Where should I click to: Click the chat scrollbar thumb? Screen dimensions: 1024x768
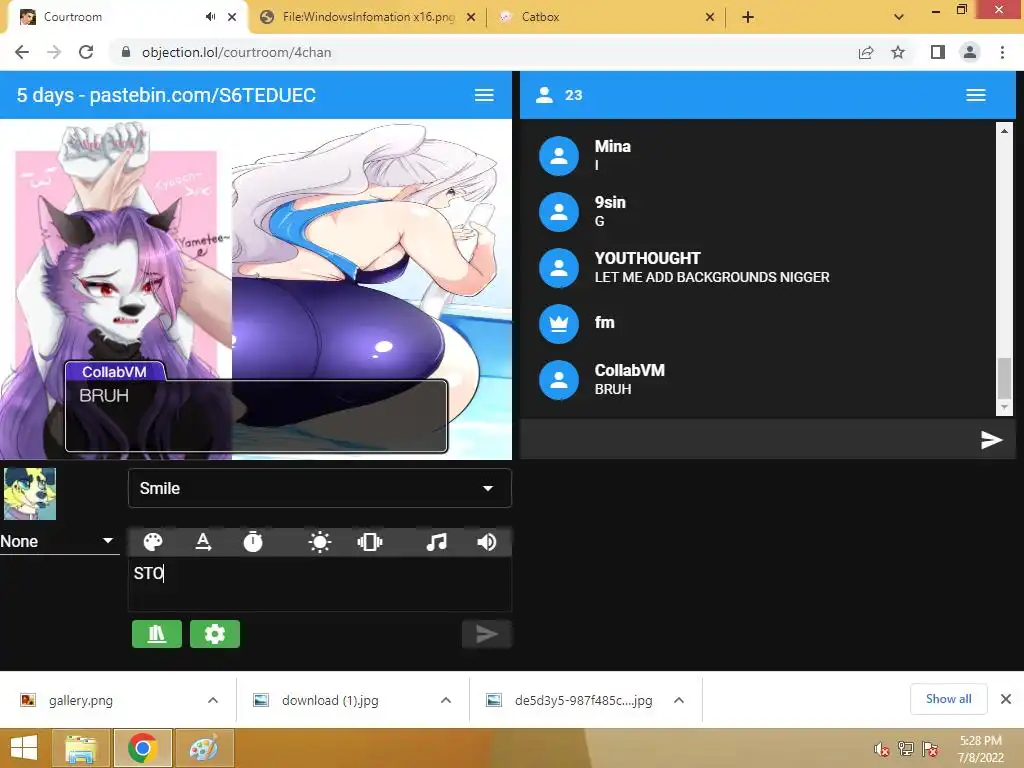(1004, 378)
